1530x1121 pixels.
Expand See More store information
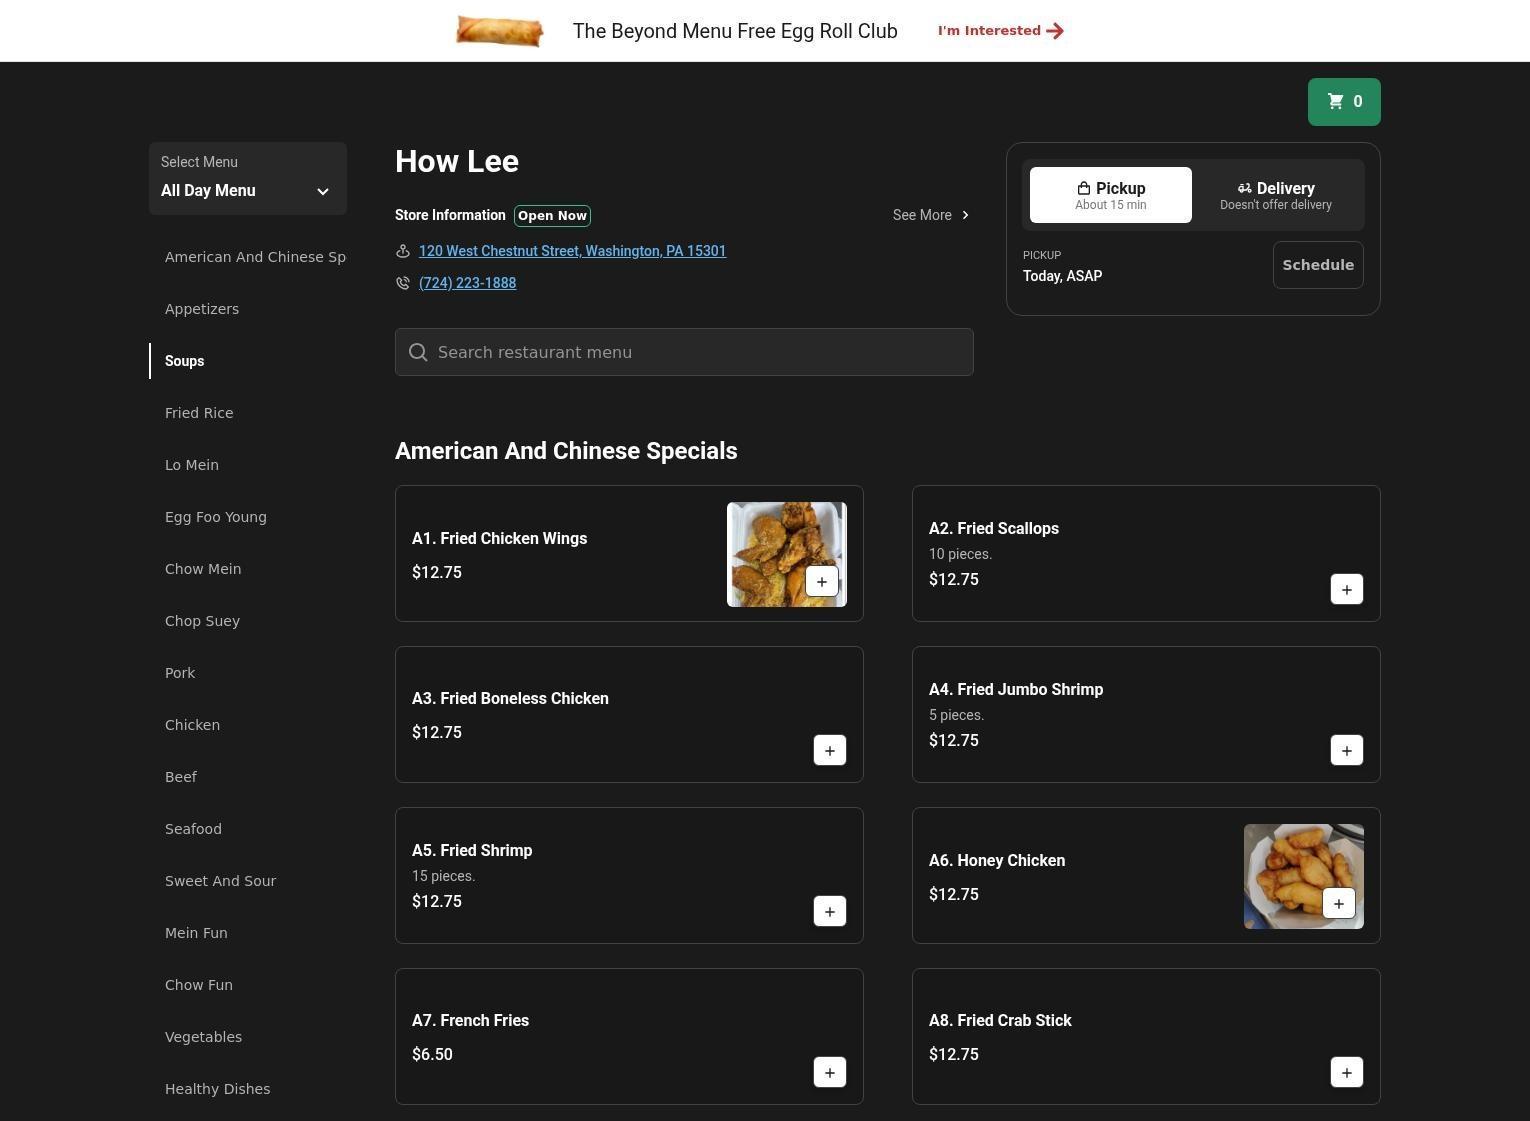pyautogui.click(x=930, y=215)
